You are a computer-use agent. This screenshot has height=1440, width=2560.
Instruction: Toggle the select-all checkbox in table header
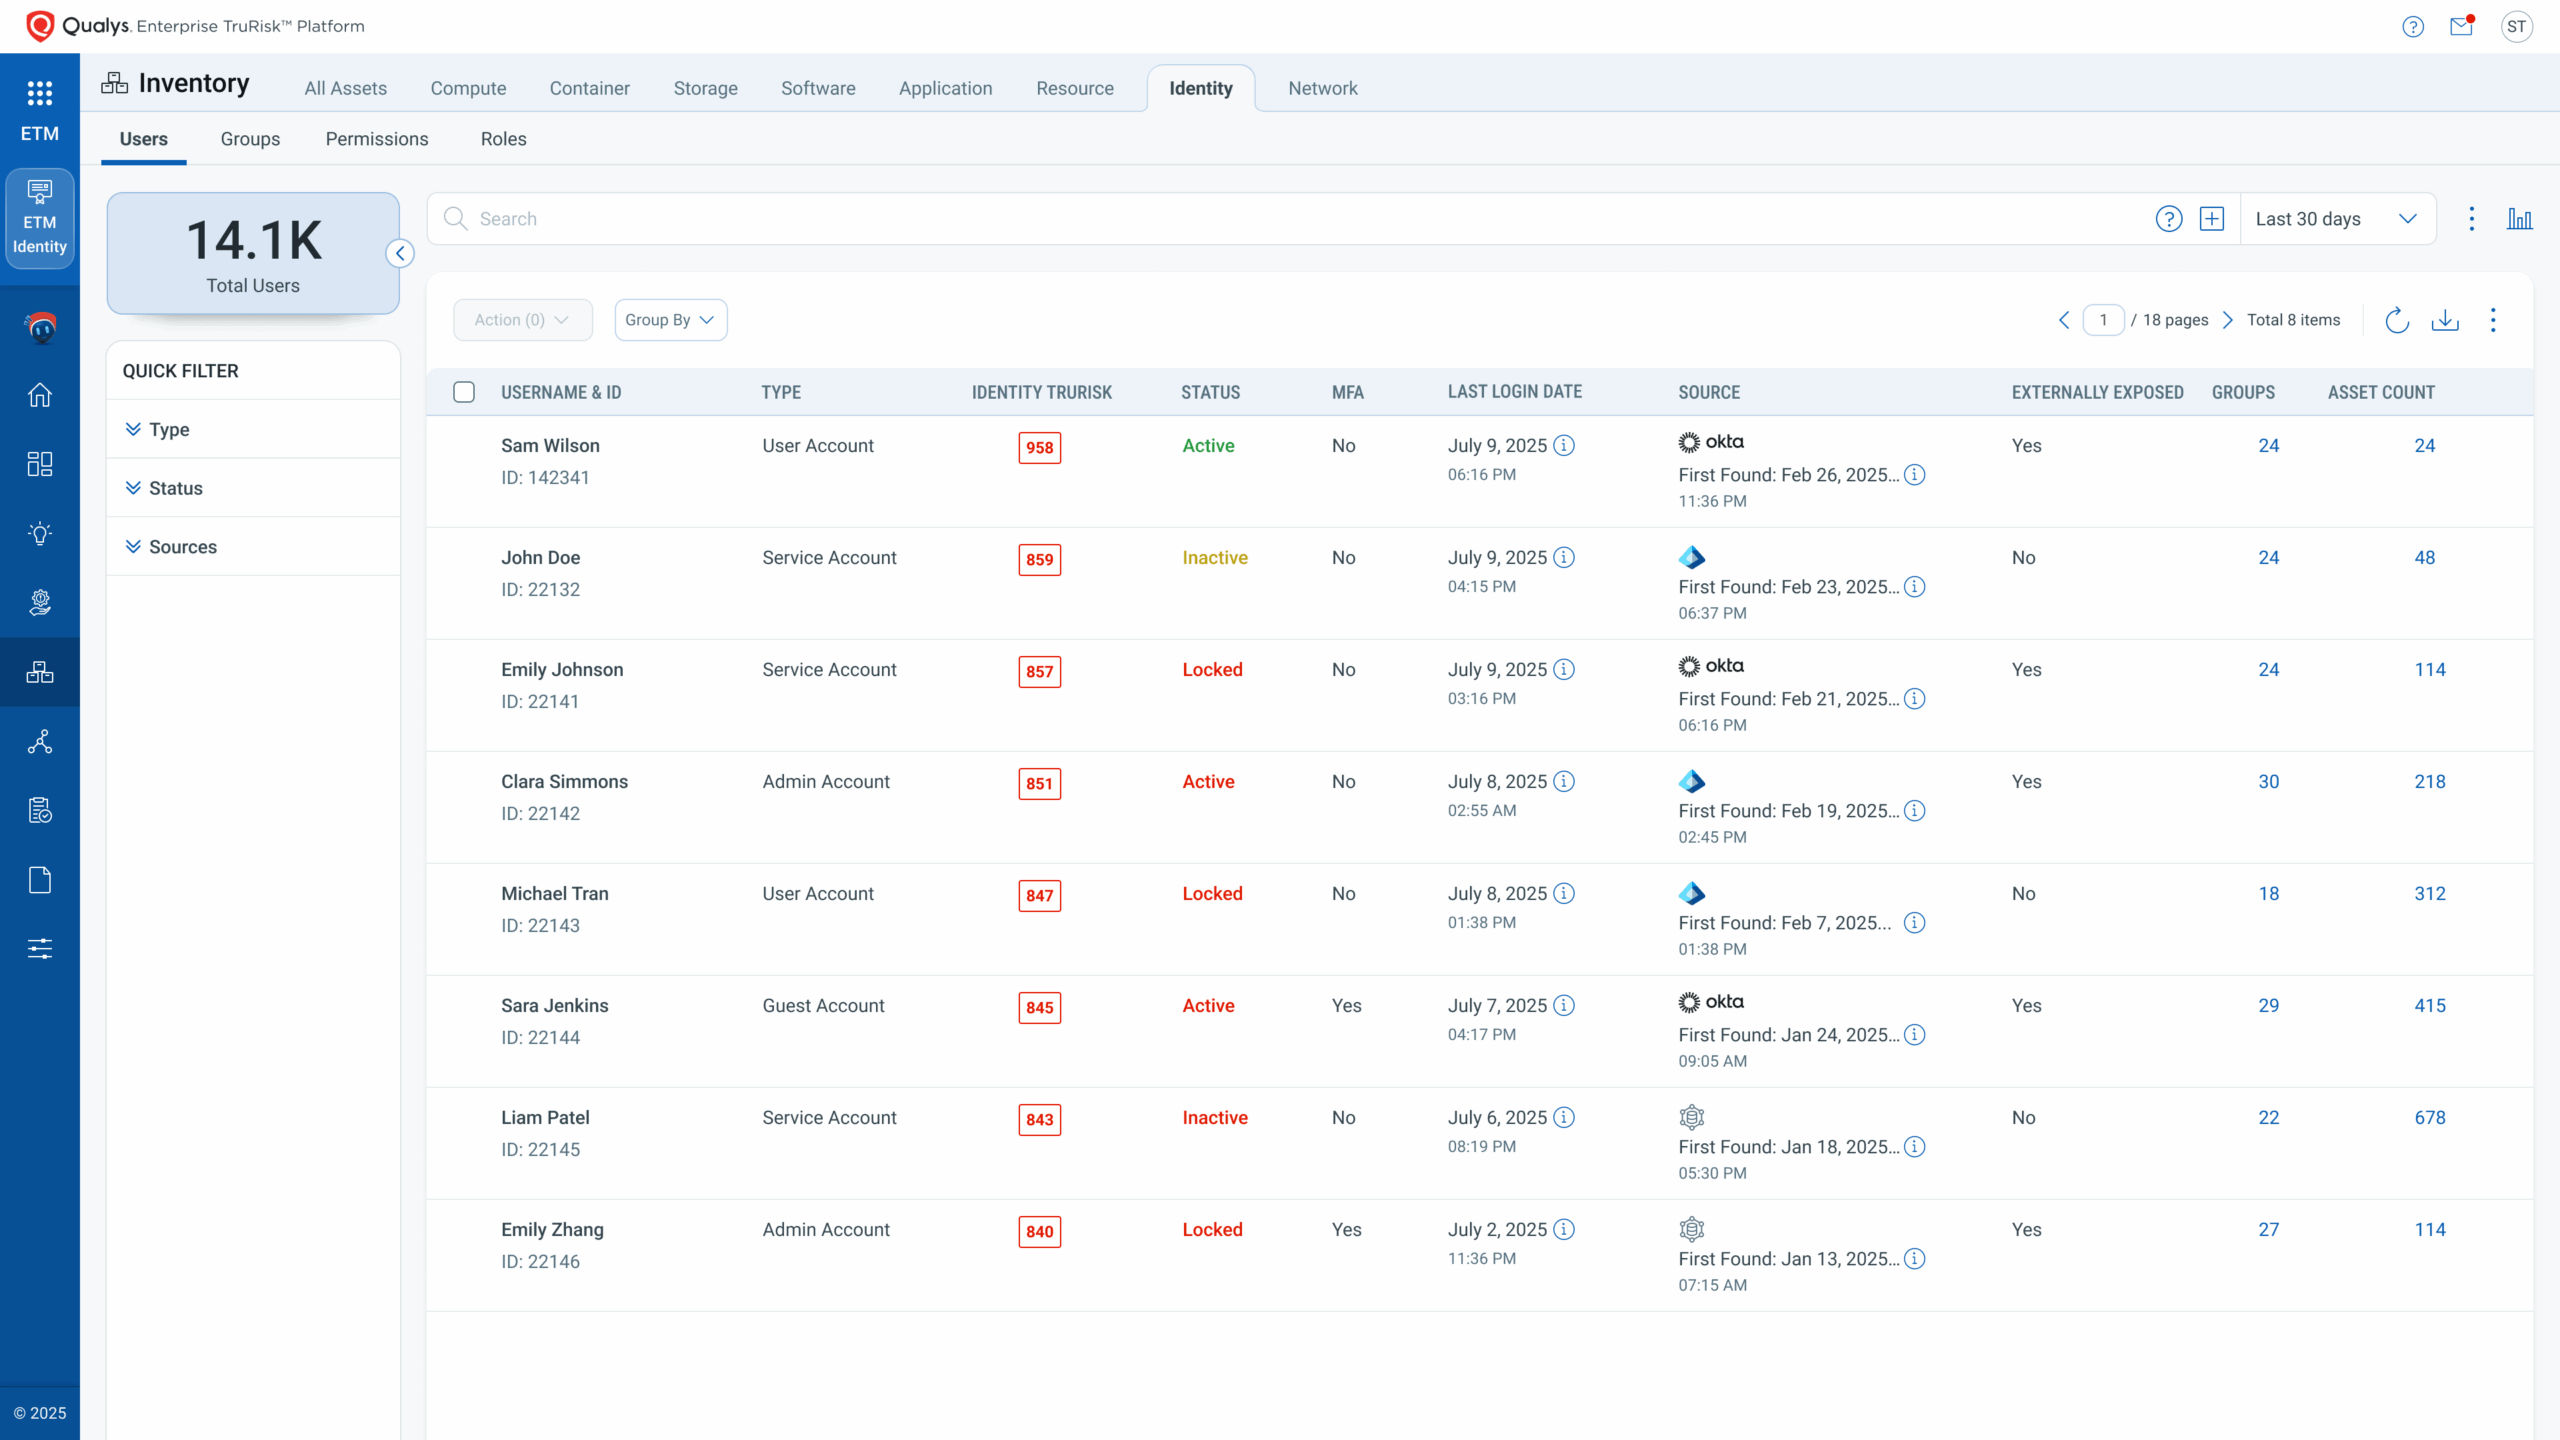coord(464,392)
